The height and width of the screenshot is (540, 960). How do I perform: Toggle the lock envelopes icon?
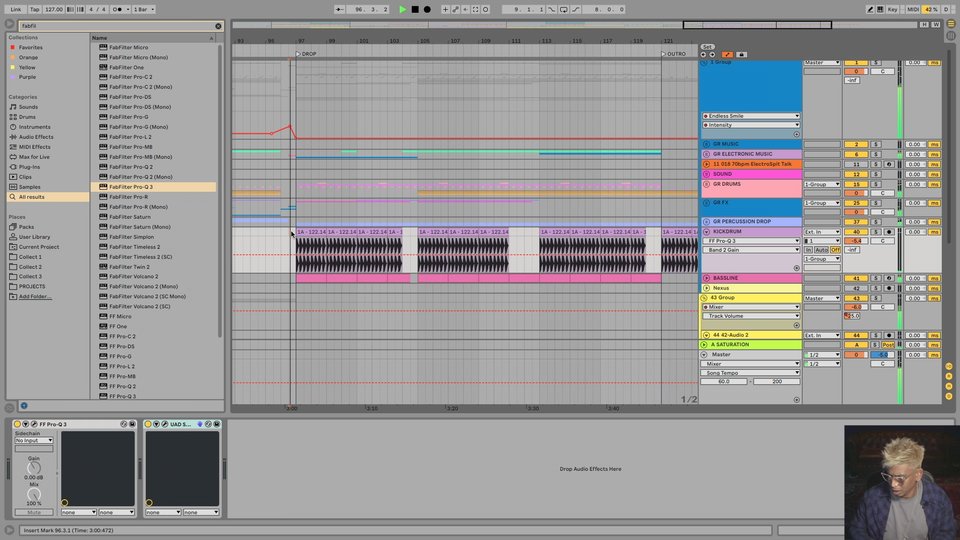pos(741,54)
